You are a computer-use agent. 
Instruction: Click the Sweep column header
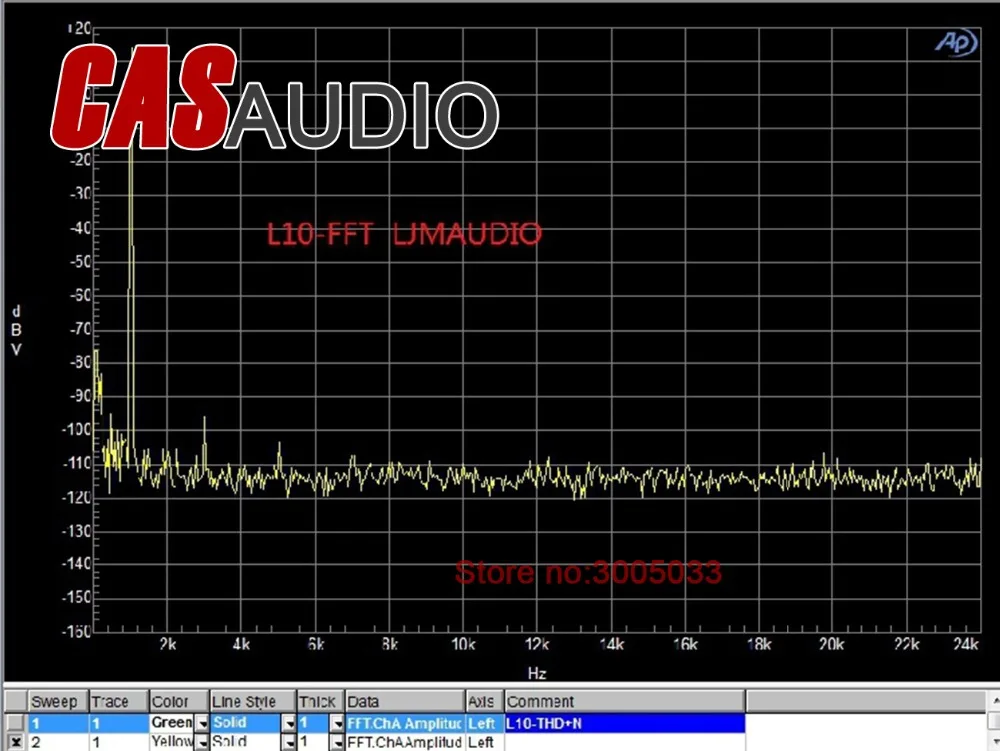point(57,701)
